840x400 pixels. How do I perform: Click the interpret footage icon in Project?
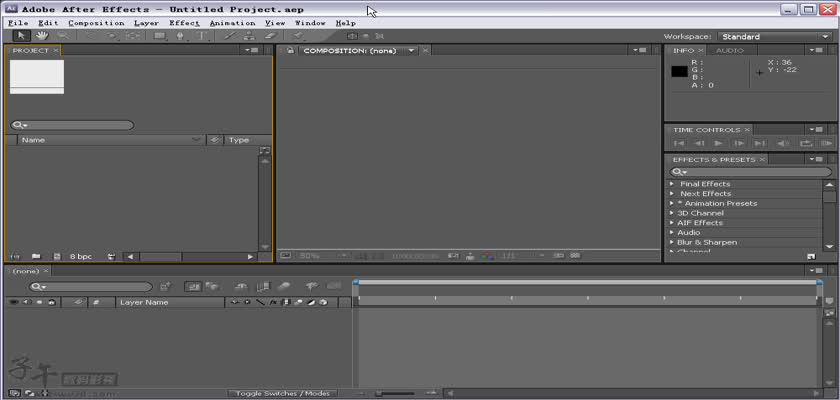click(14, 256)
